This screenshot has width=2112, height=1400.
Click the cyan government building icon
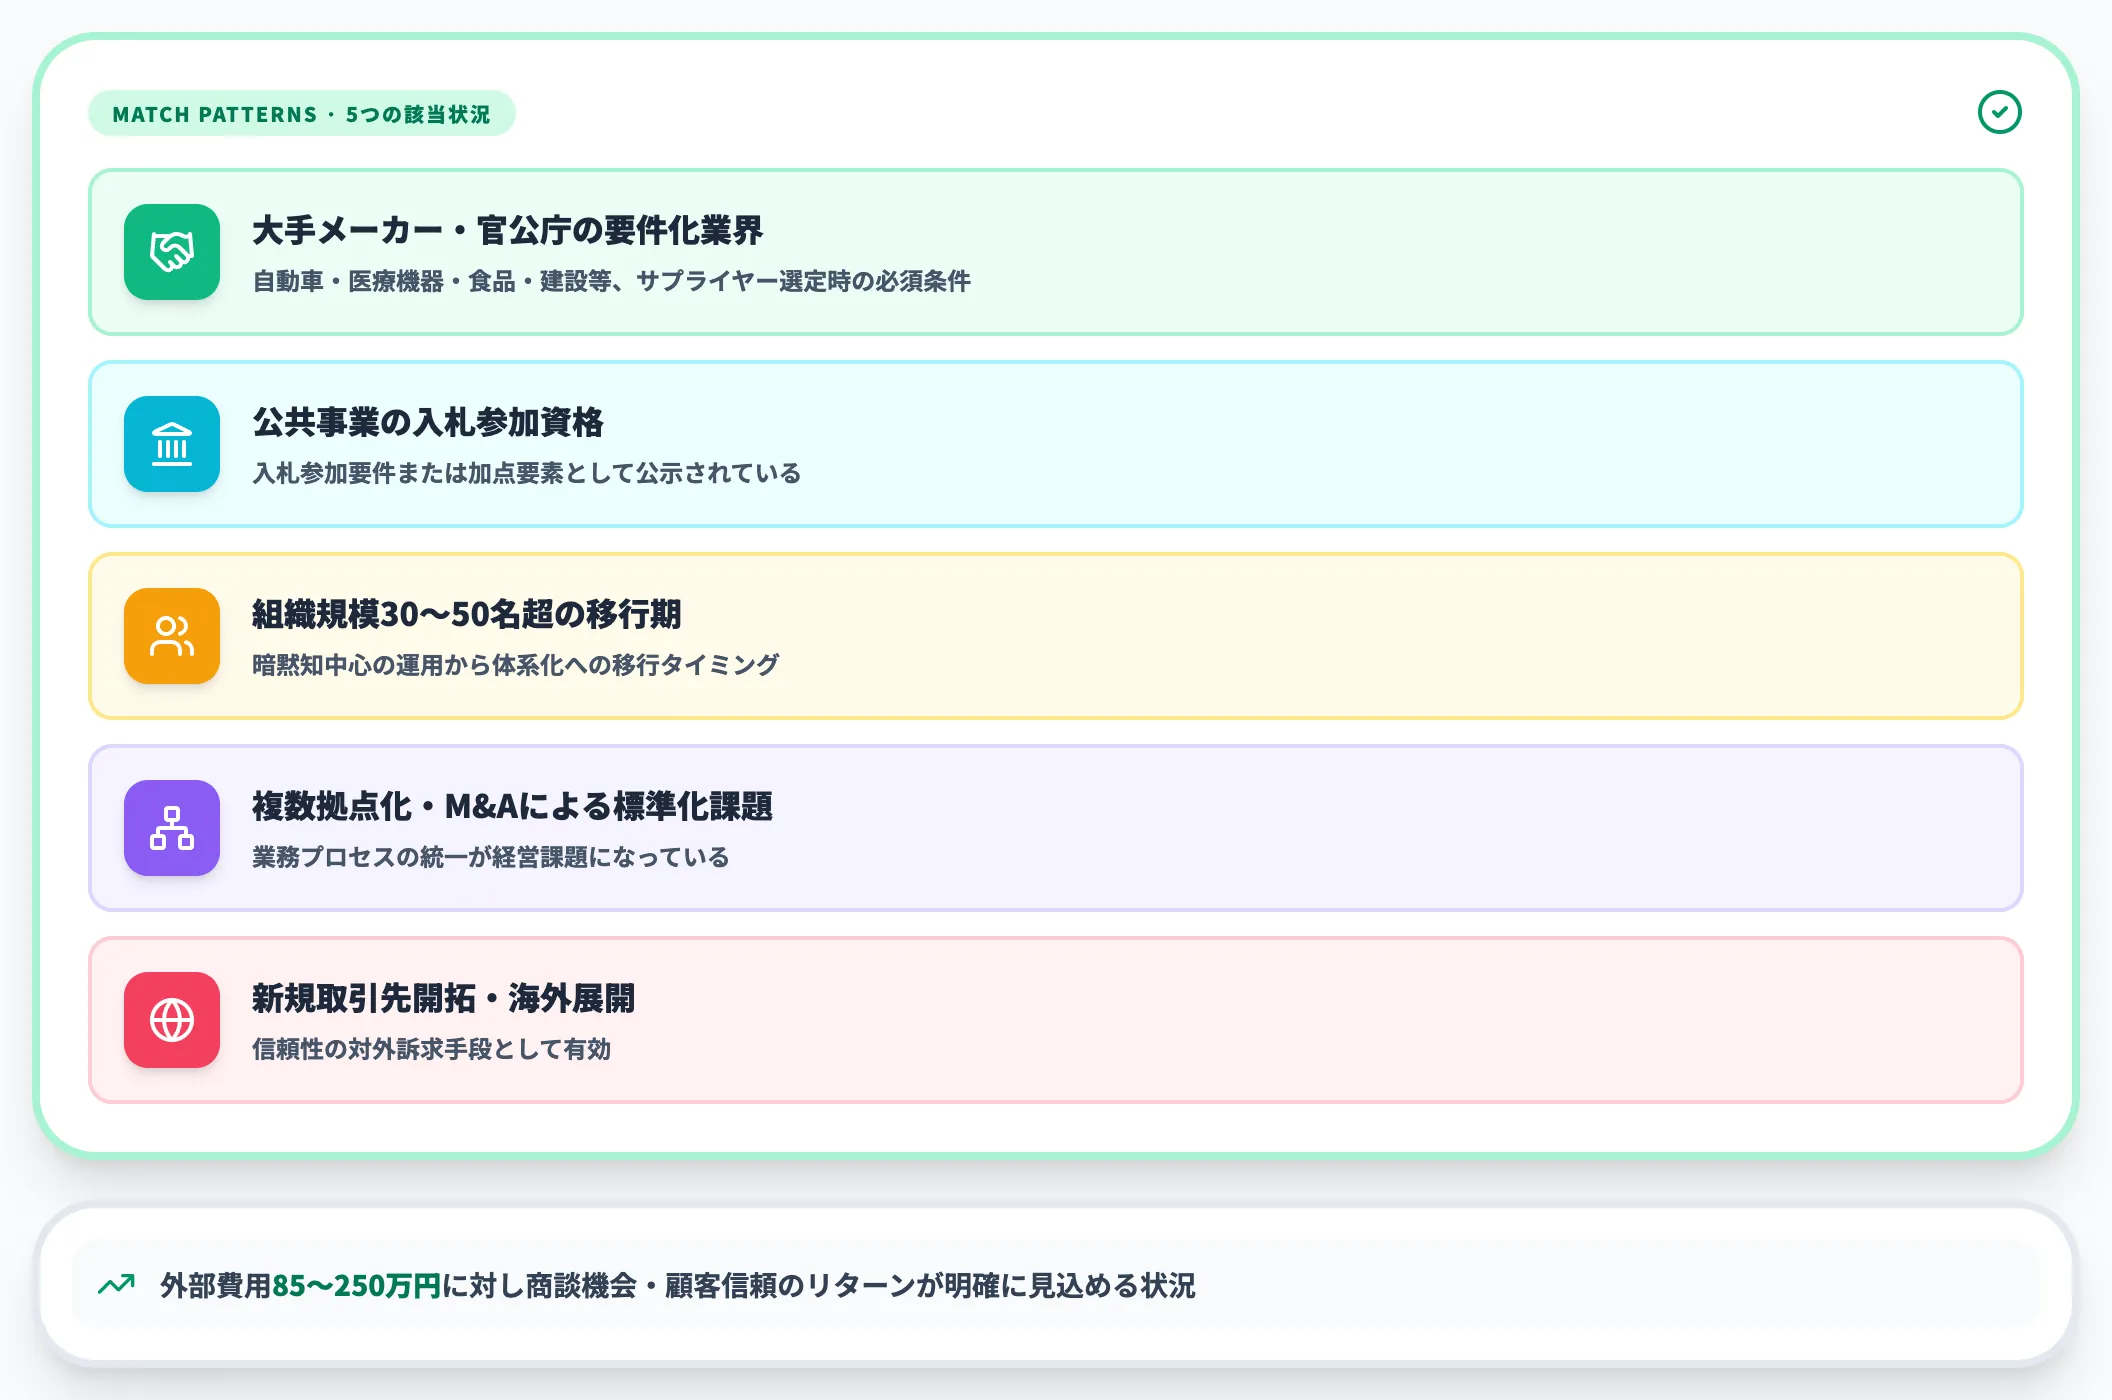point(172,444)
